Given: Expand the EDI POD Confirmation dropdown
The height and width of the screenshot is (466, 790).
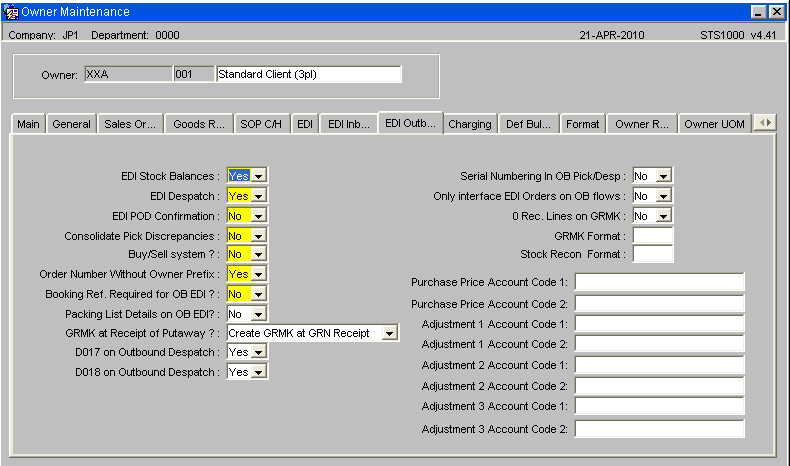Looking at the screenshot, I should (x=259, y=216).
